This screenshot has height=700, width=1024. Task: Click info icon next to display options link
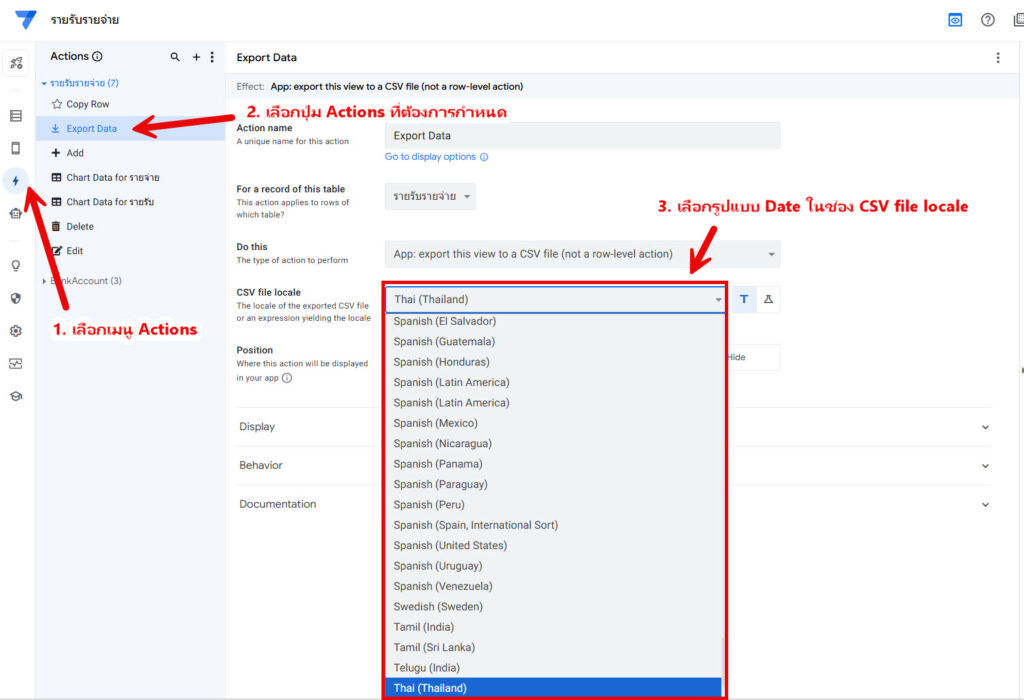tap(484, 157)
